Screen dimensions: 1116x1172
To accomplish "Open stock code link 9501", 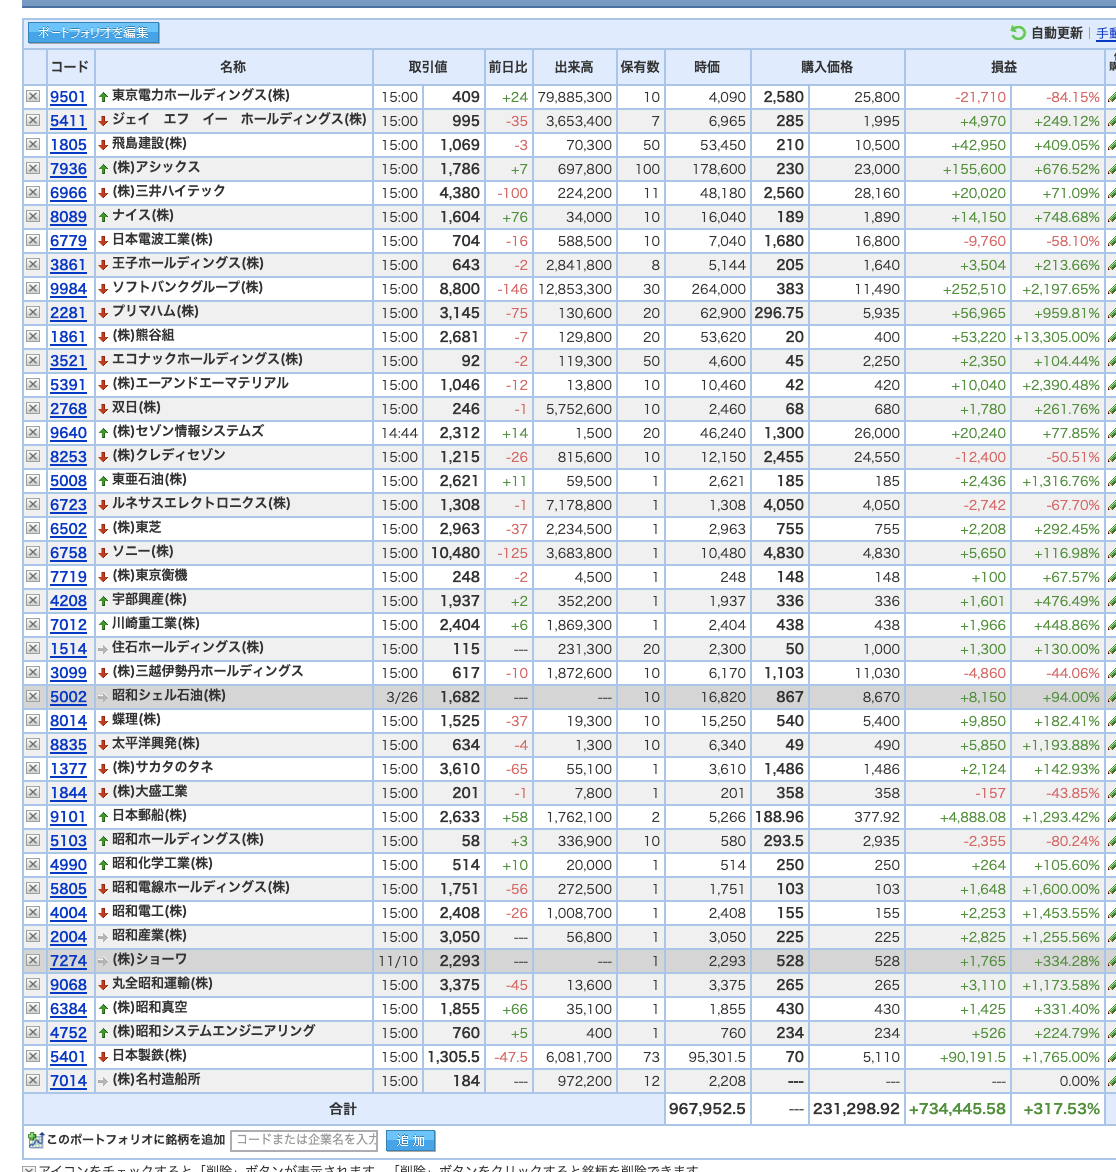I will click(68, 96).
